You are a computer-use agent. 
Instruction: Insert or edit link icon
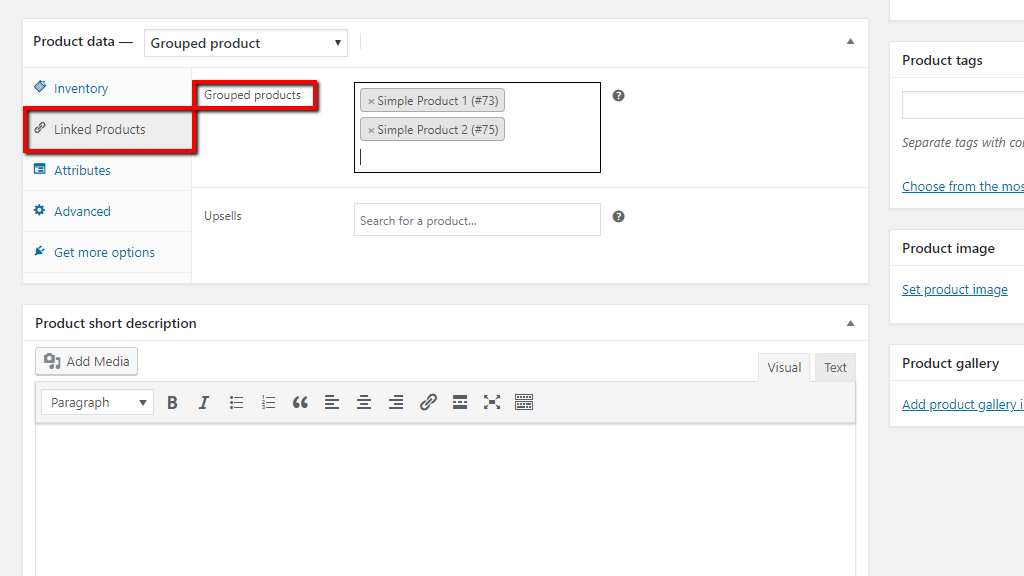click(428, 402)
